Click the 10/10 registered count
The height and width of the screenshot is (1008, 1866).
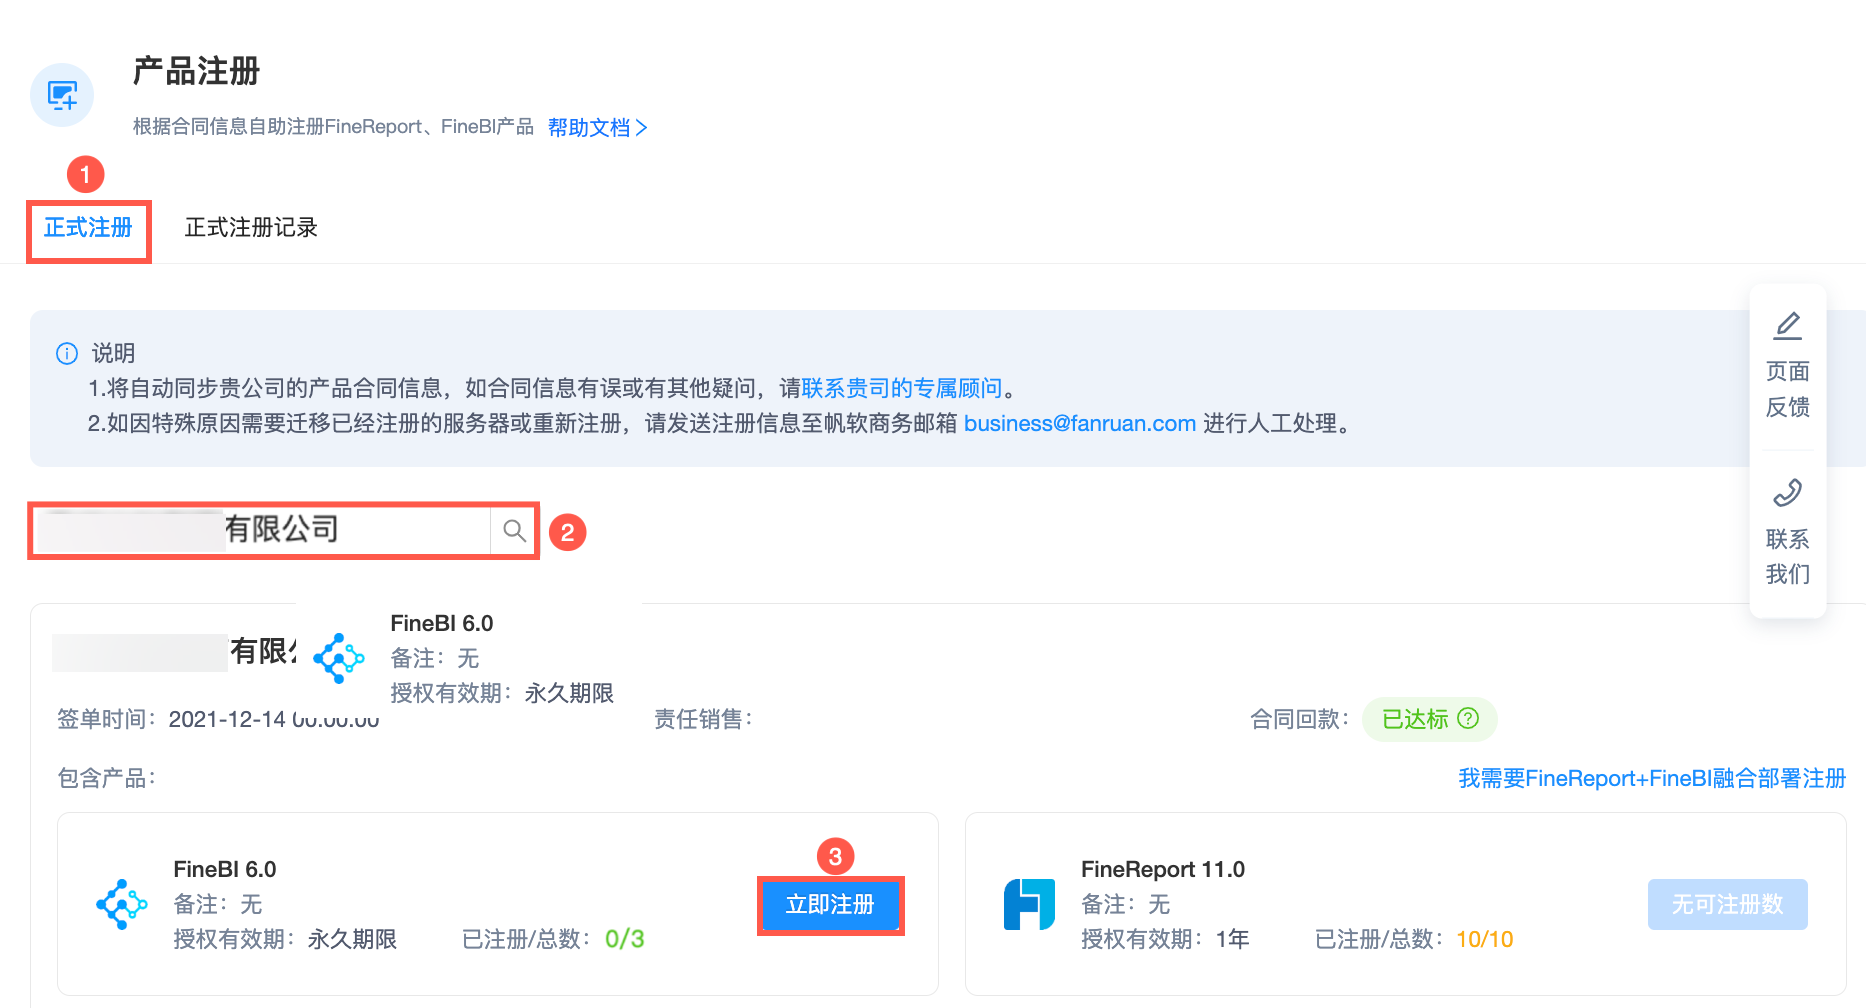pos(1485,939)
